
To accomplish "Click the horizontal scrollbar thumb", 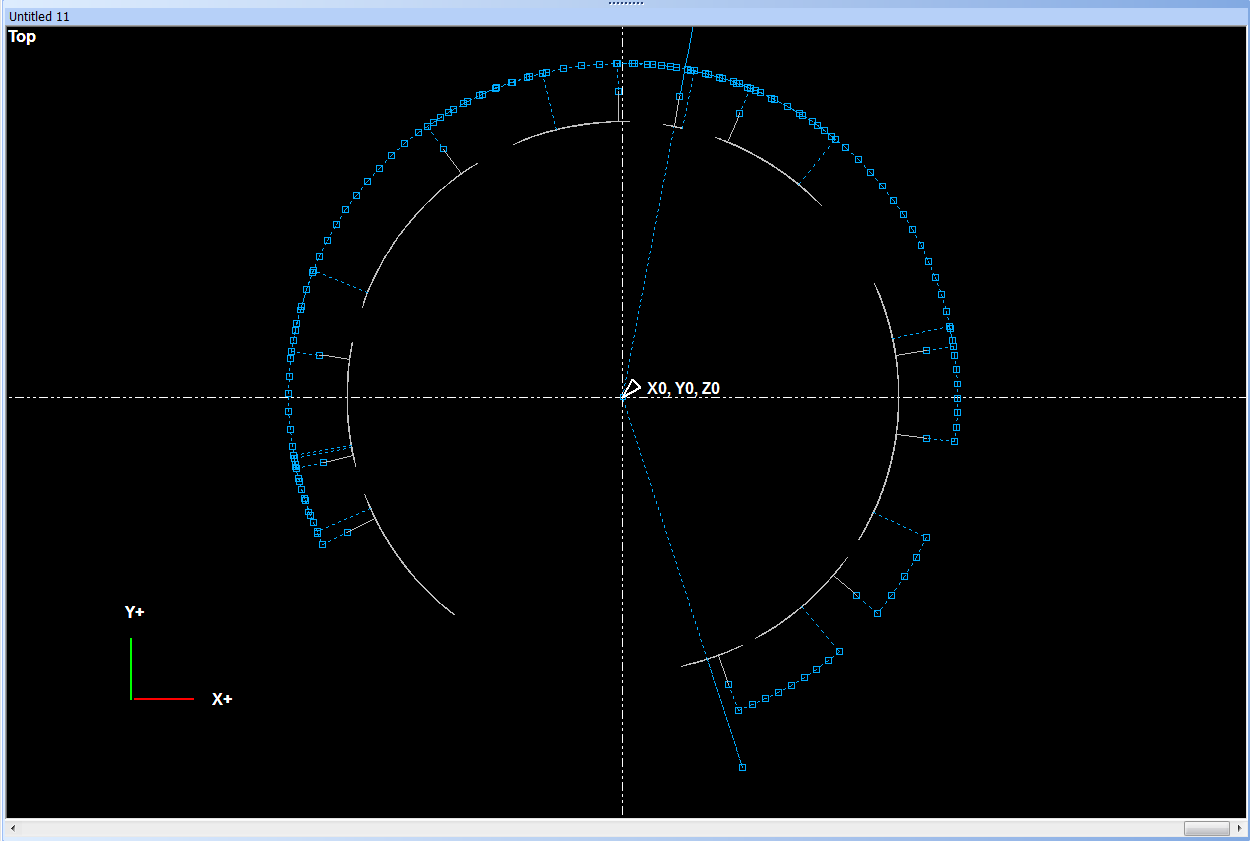I will point(1206,828).
